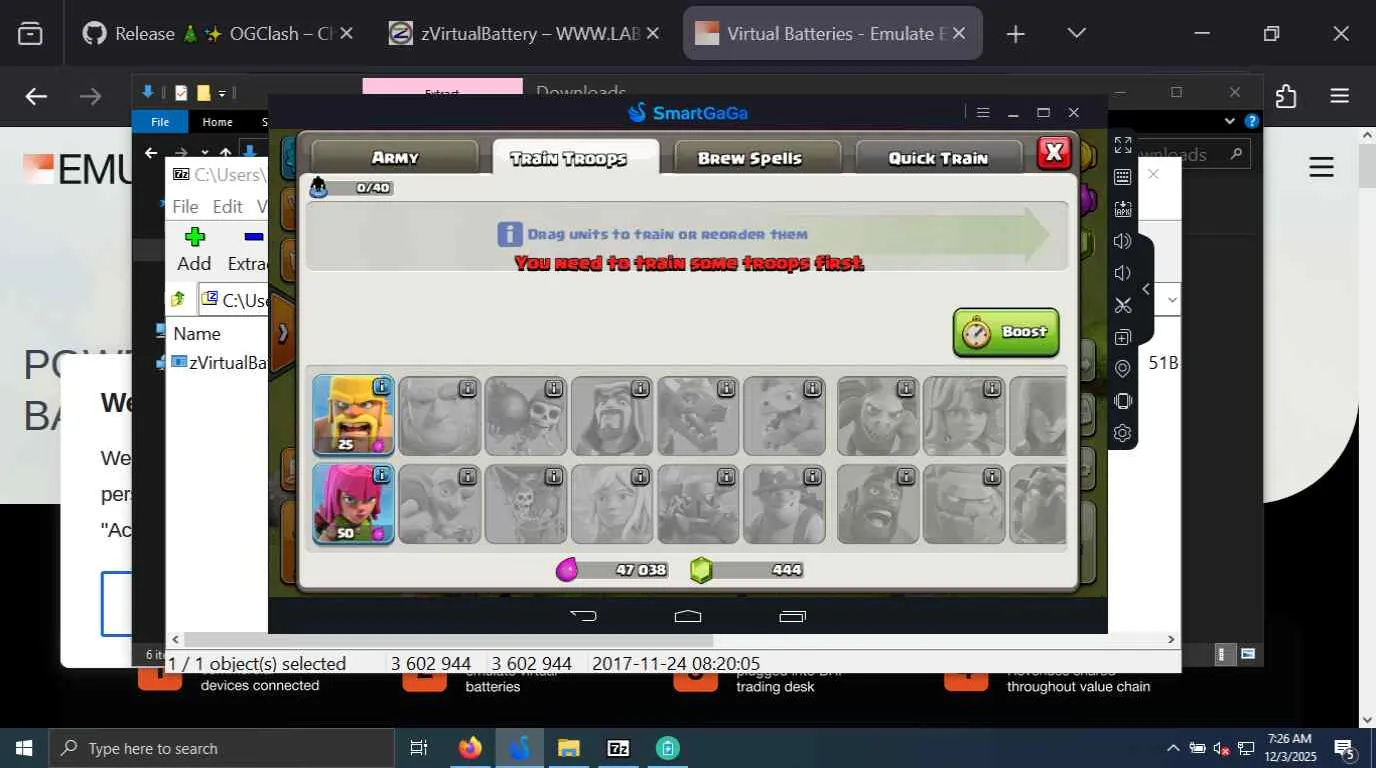This screenshot has height=768, width=1376.
Task: Open the browser application menu
Action: pos(1340,96)
